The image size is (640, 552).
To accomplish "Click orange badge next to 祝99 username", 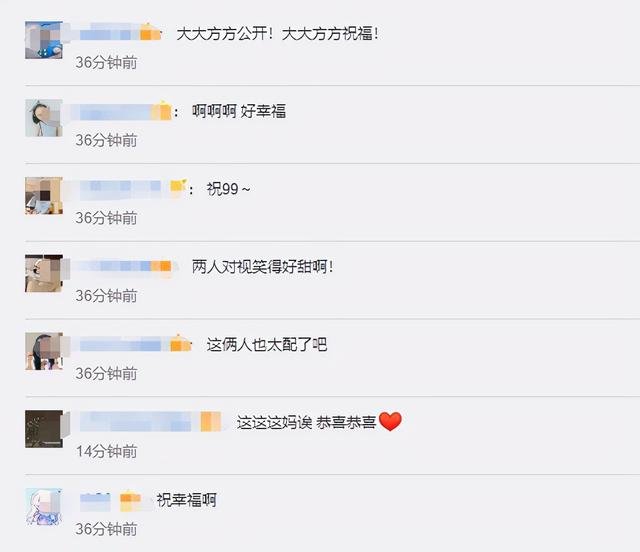I will (x=178, y=186).
